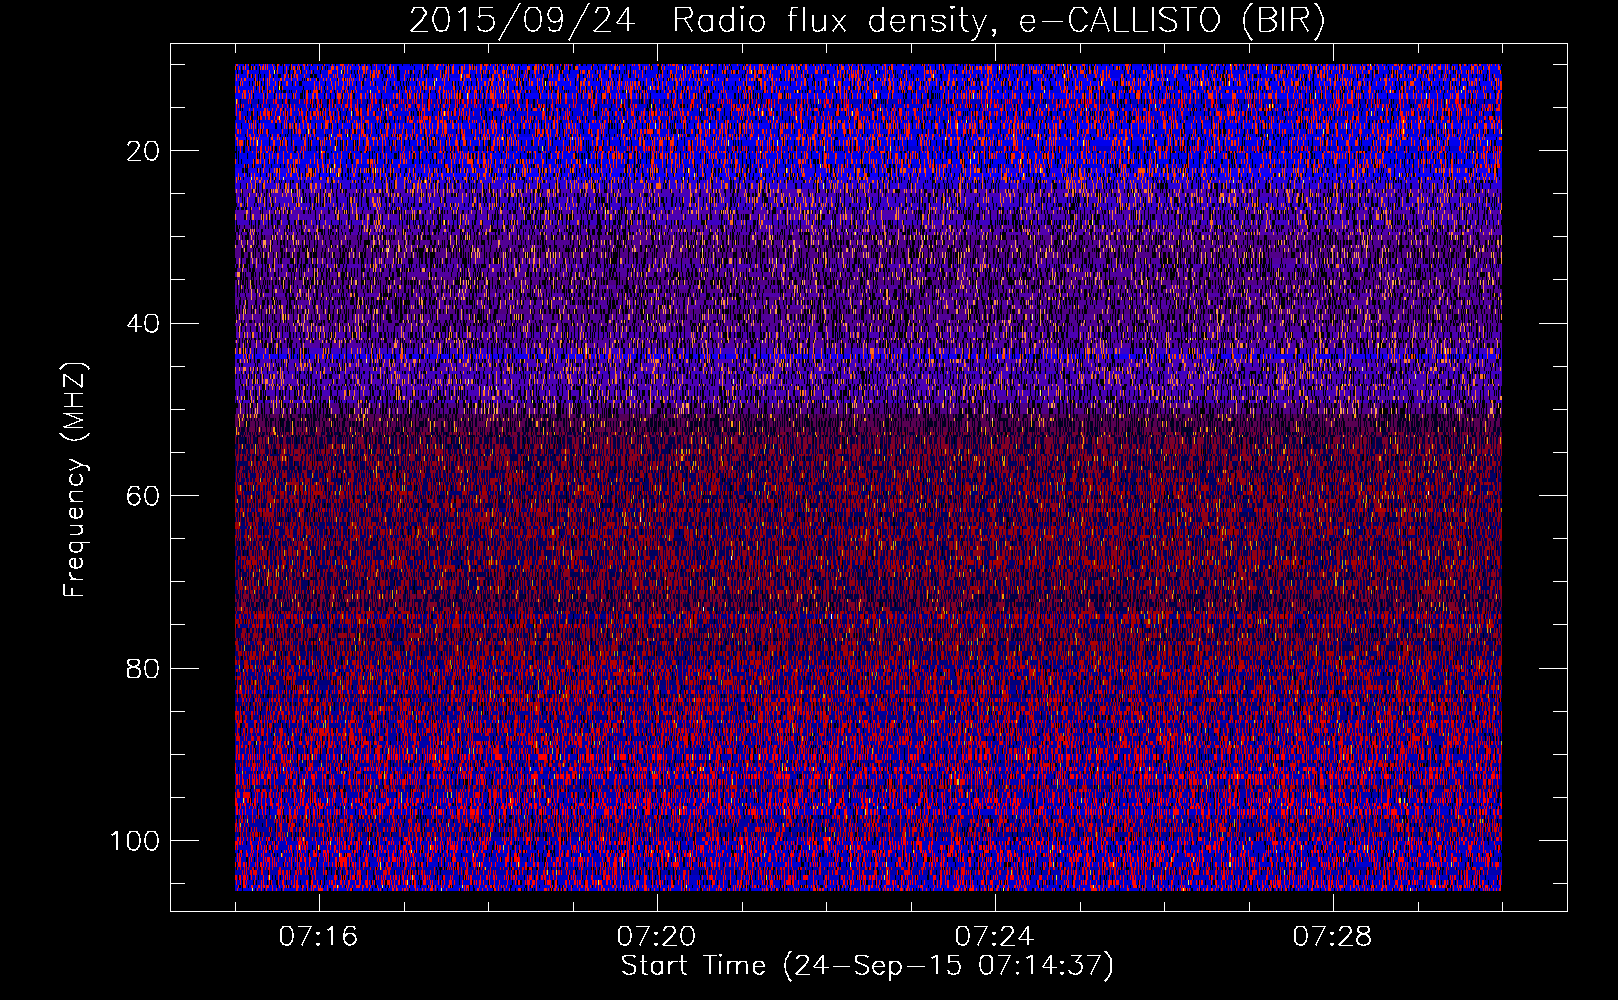Click the 20 MHz frequency tick label
Screen dimensions: 1618x1000
(x=144, y=151)
